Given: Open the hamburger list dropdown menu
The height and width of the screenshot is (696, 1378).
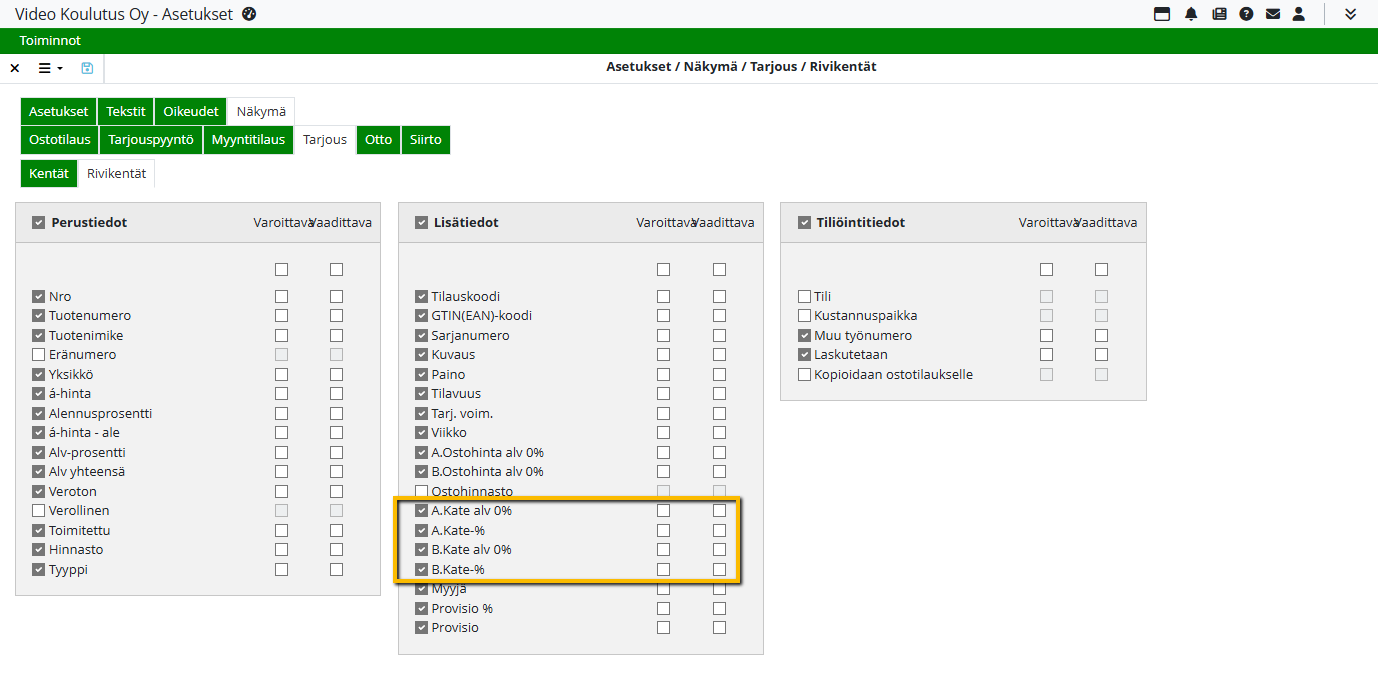Looking at the screenshot, I should click(50, 68).
